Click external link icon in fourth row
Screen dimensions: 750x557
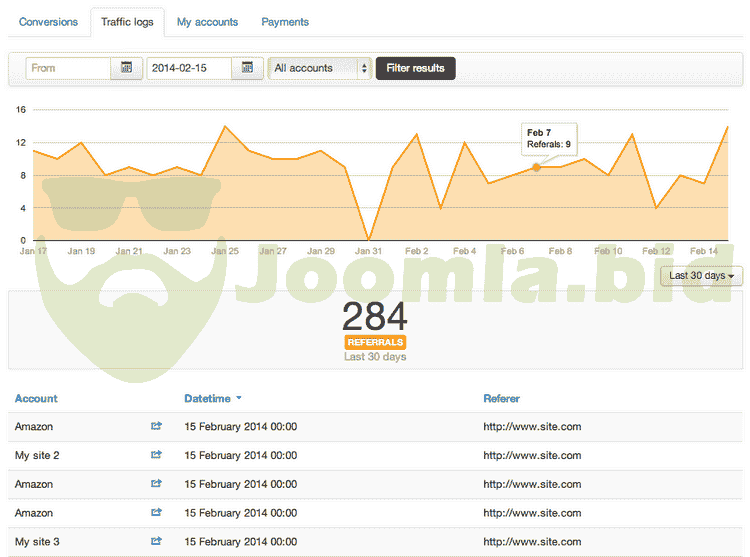(x=156, y=513)
